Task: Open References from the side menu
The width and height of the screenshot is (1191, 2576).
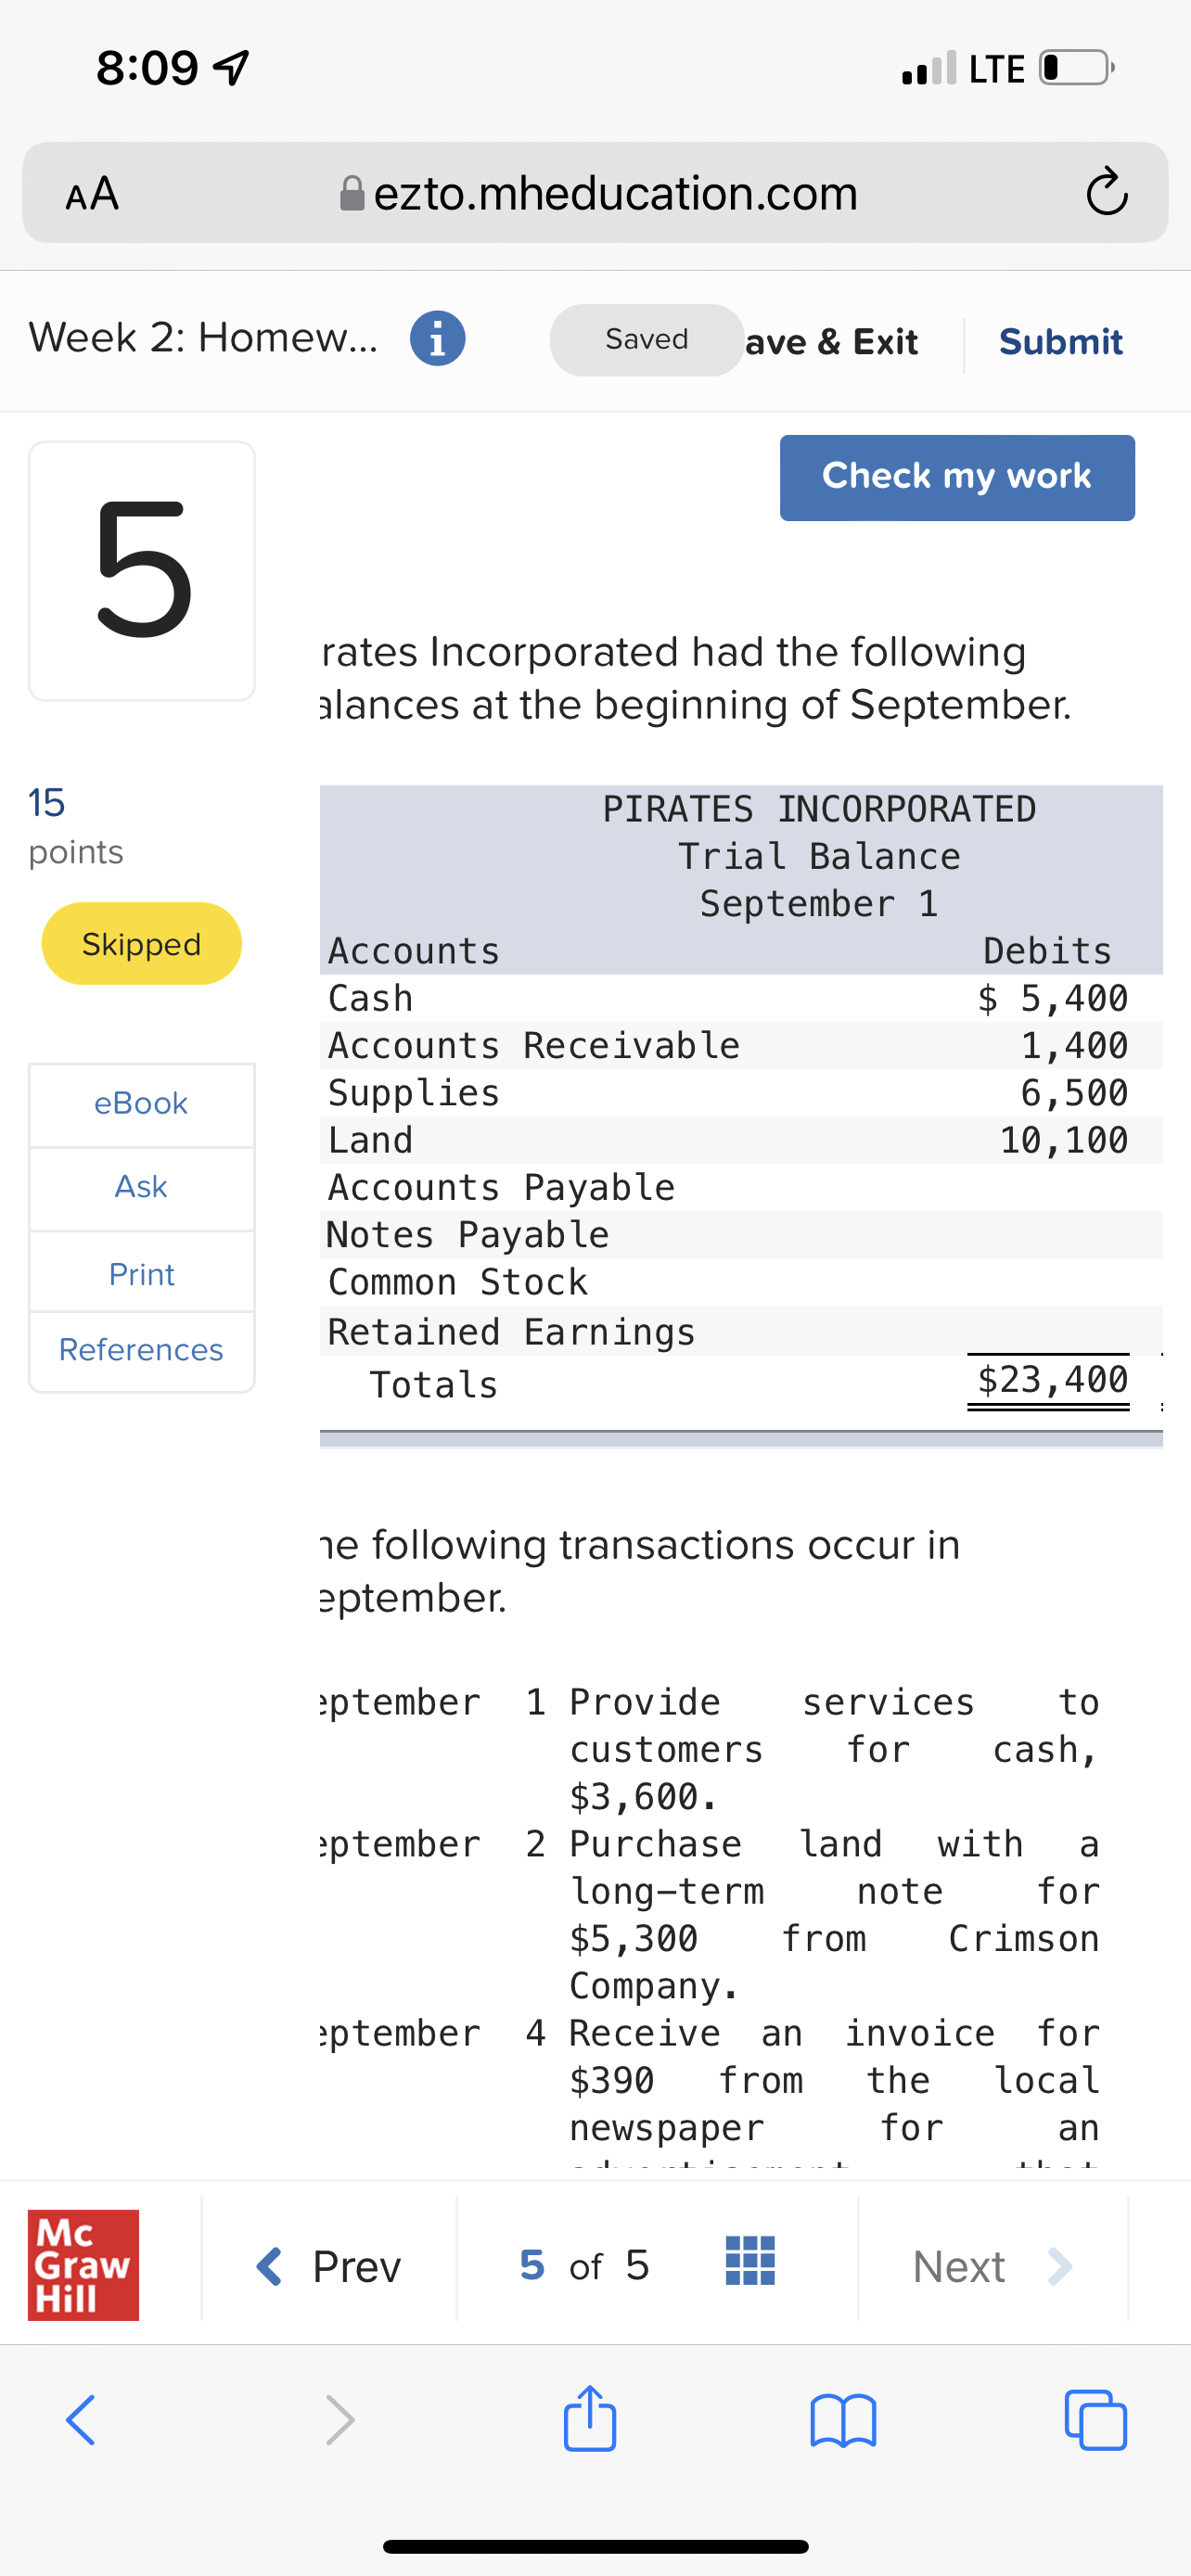Action: 141,1350
